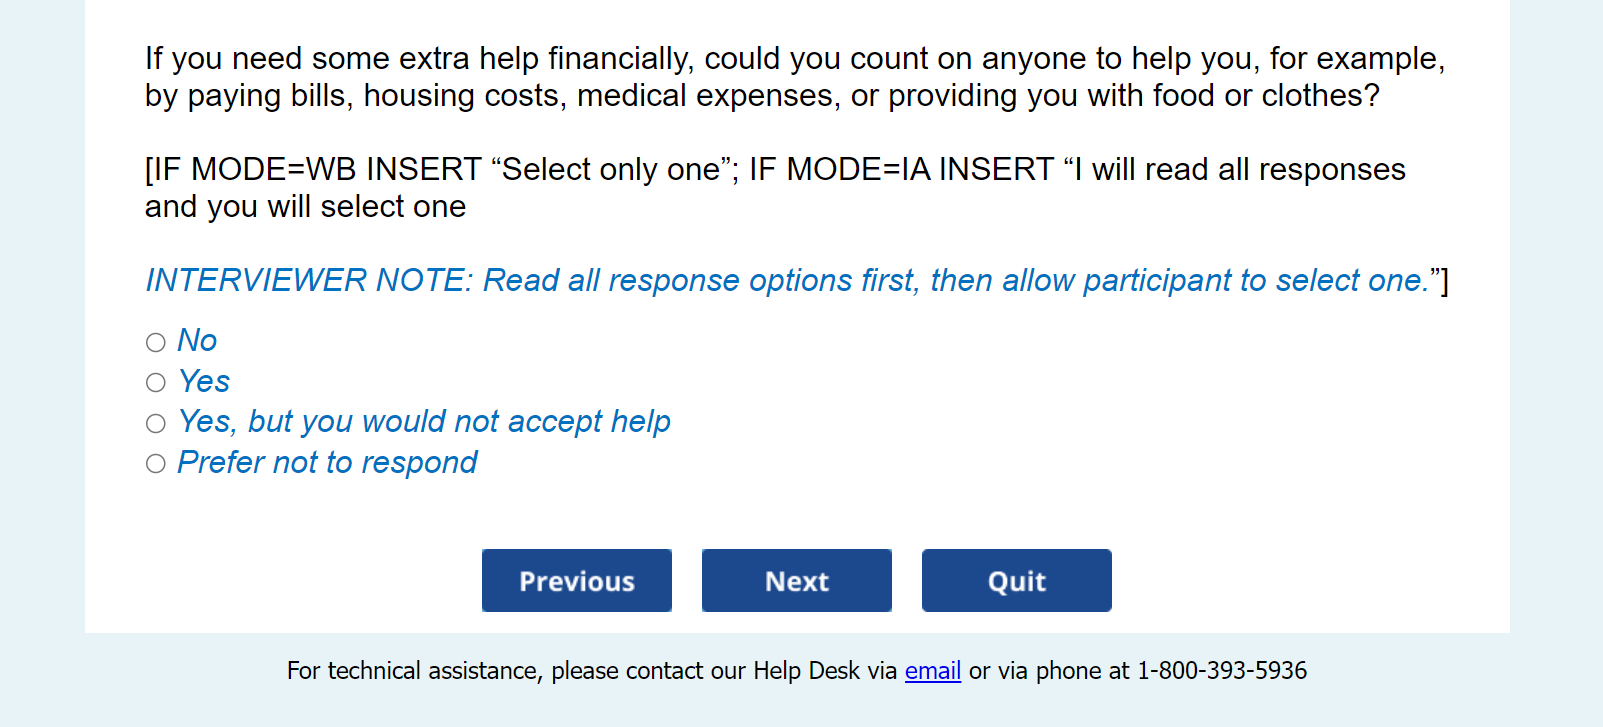
Task: Click the "Prefer not to respond" label text
Action: [327, 463]
